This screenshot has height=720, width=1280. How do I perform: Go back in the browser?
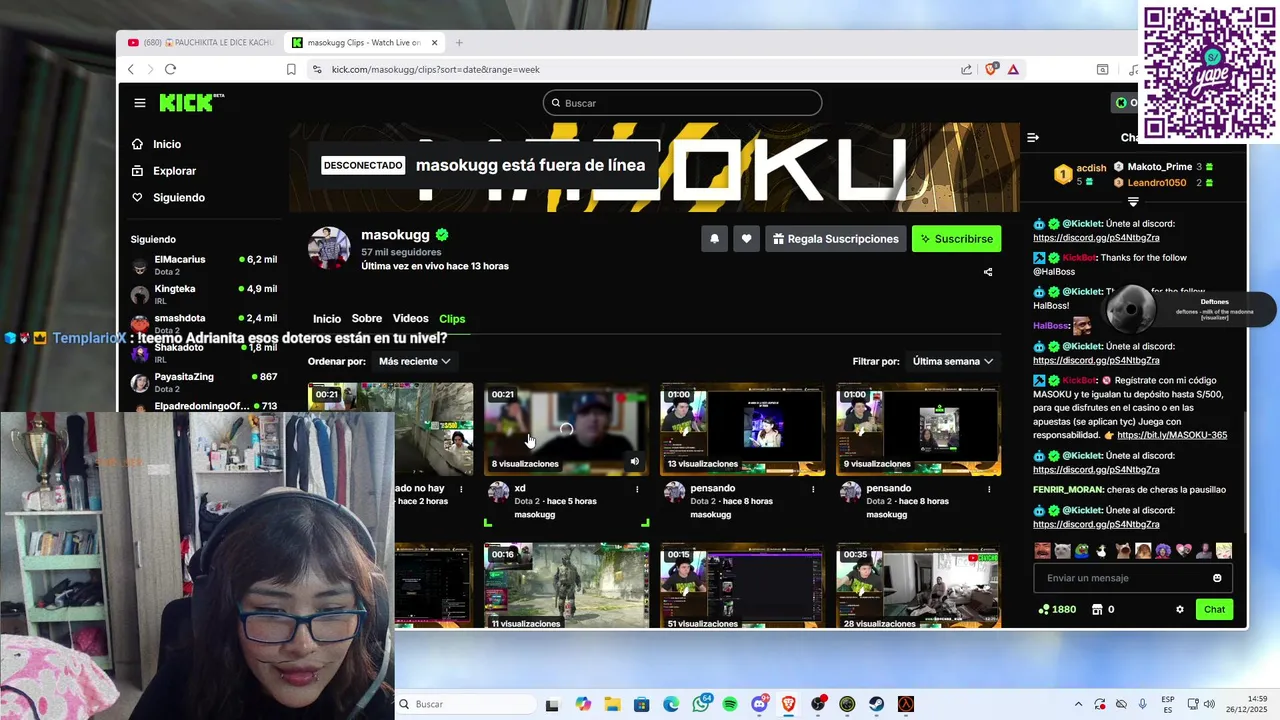(130, 69)
